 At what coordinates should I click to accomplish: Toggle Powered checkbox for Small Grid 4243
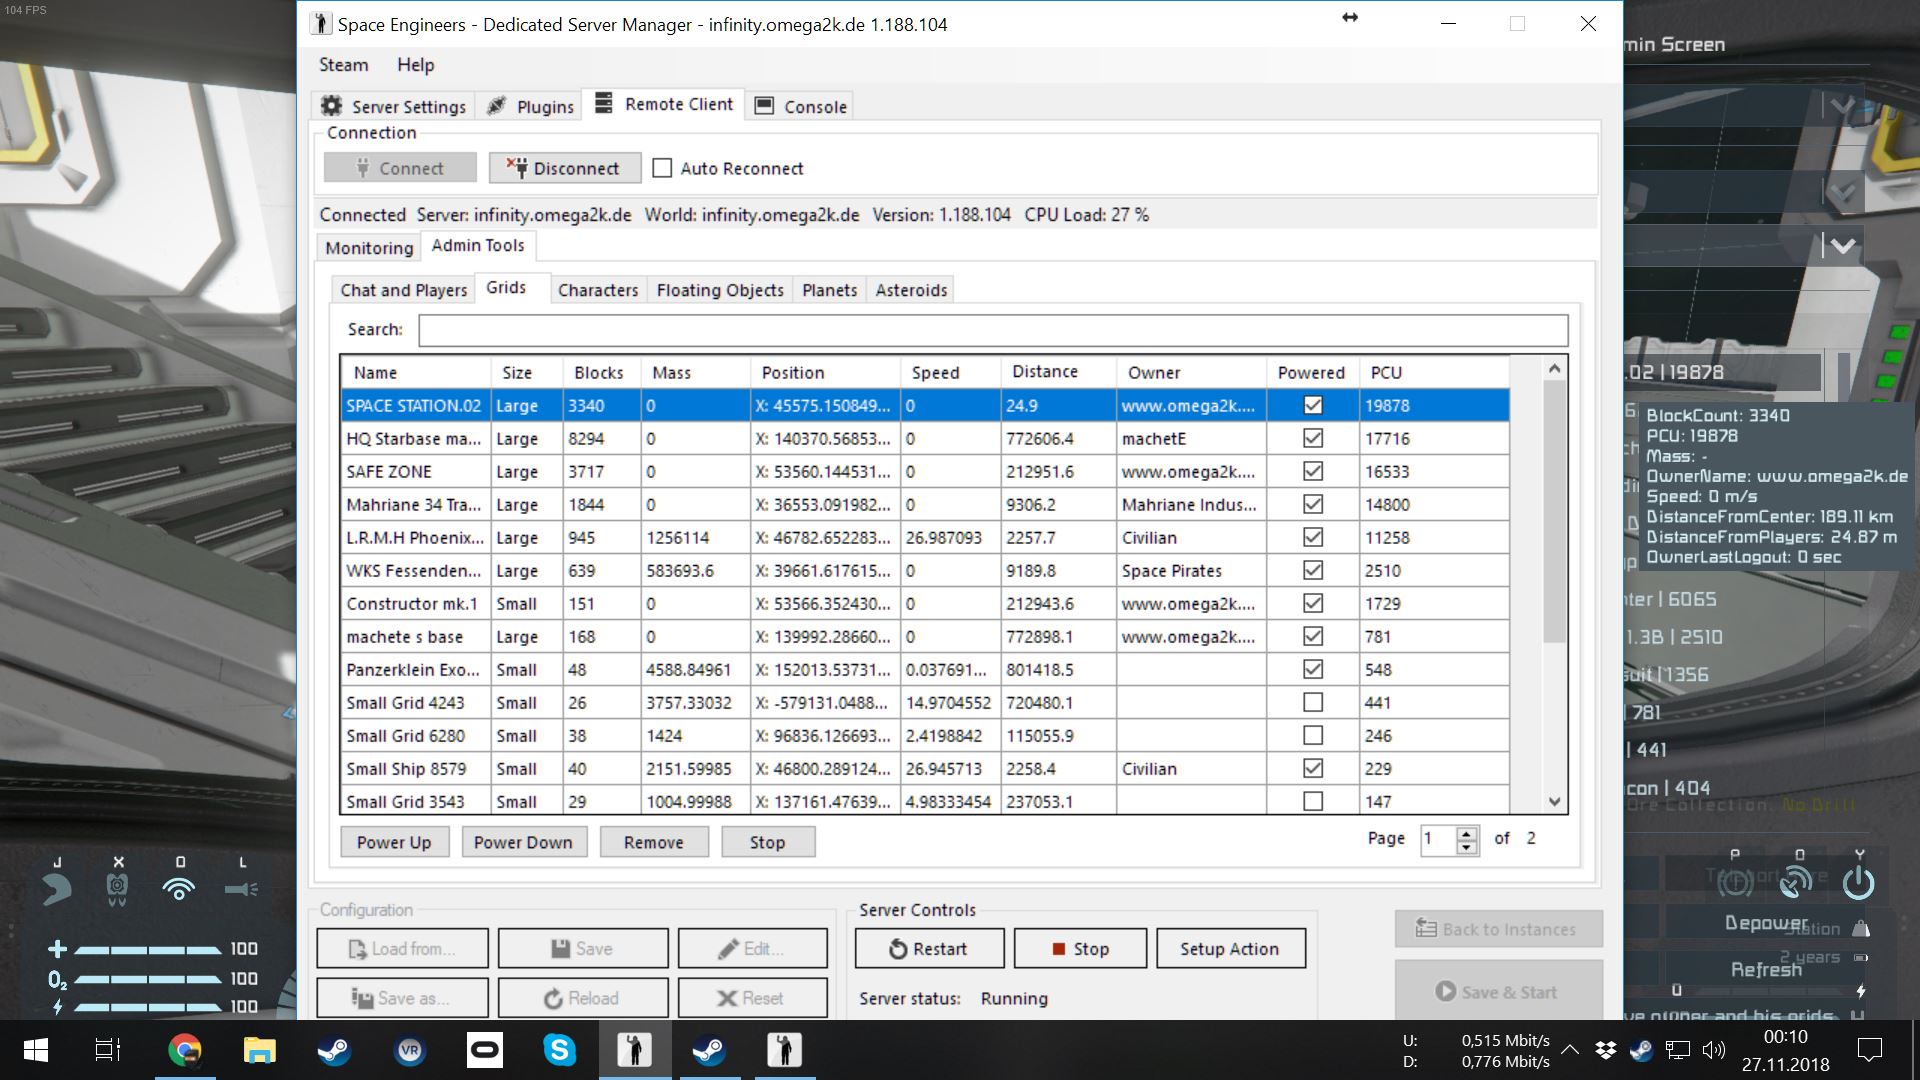point(1313,703)
